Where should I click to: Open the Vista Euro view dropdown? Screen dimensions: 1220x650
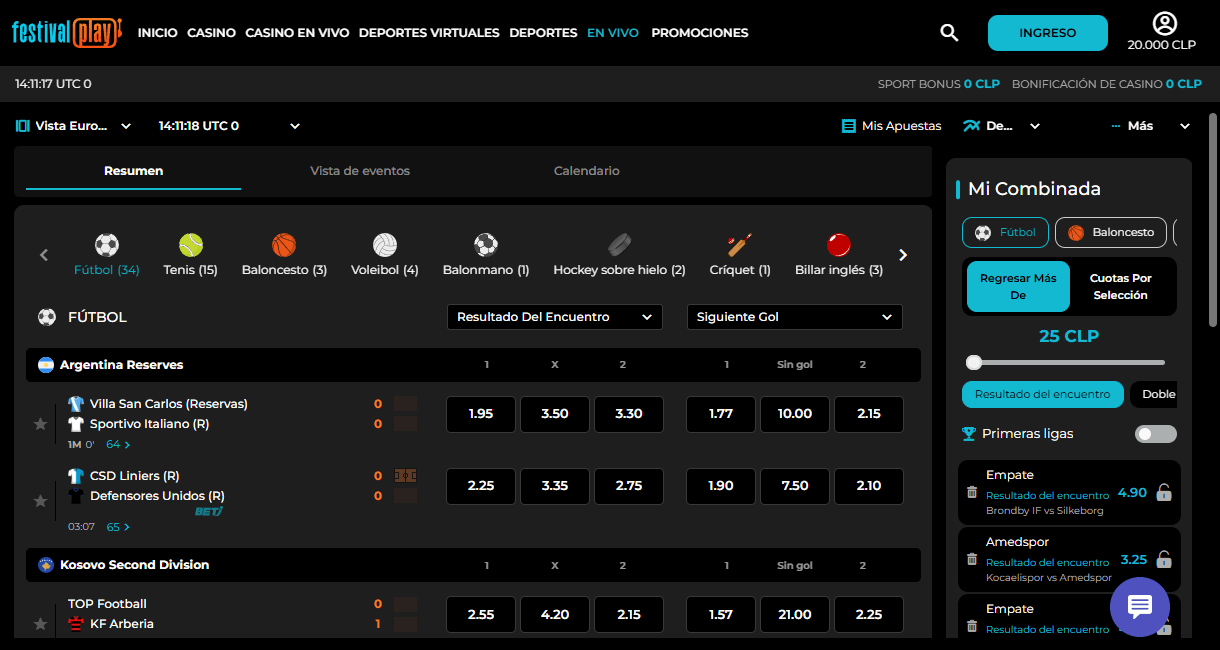click(x=74, y=126)
